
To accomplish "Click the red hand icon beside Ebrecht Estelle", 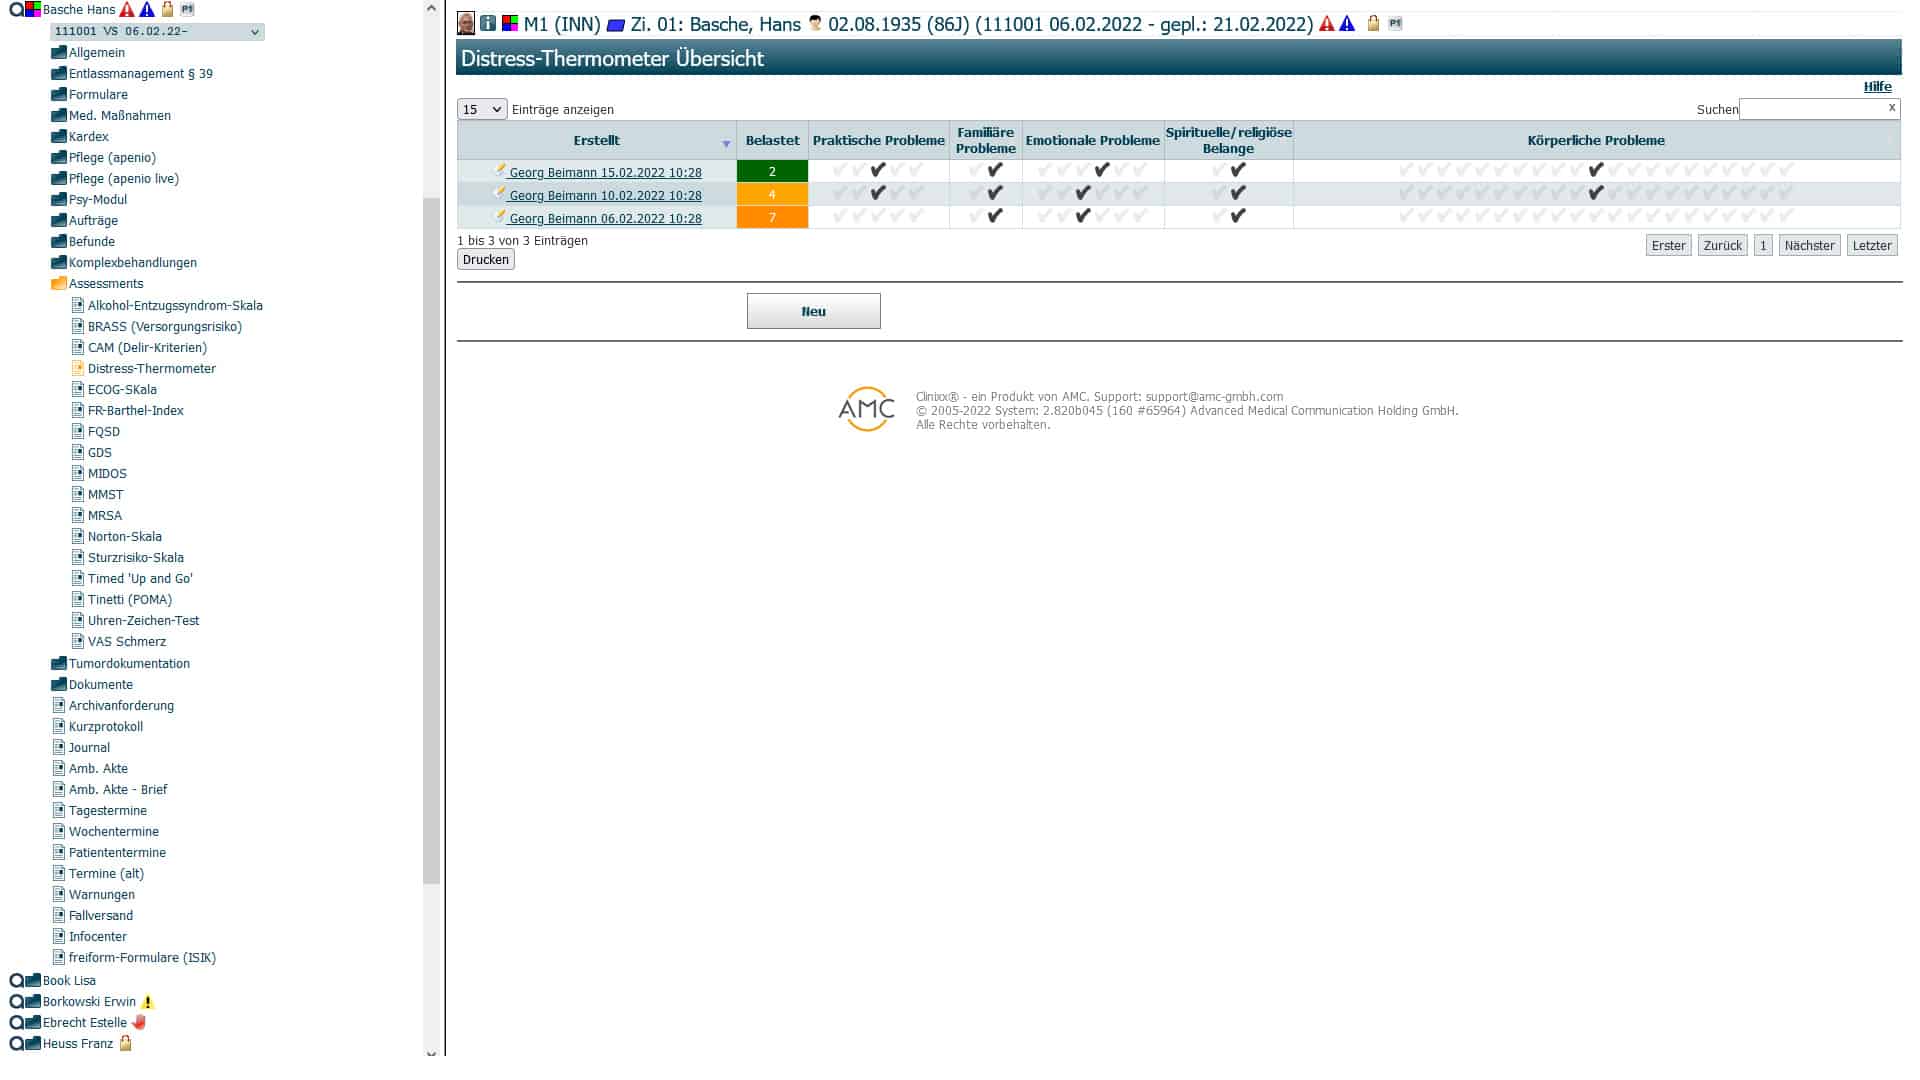I will pos(139,1022).
